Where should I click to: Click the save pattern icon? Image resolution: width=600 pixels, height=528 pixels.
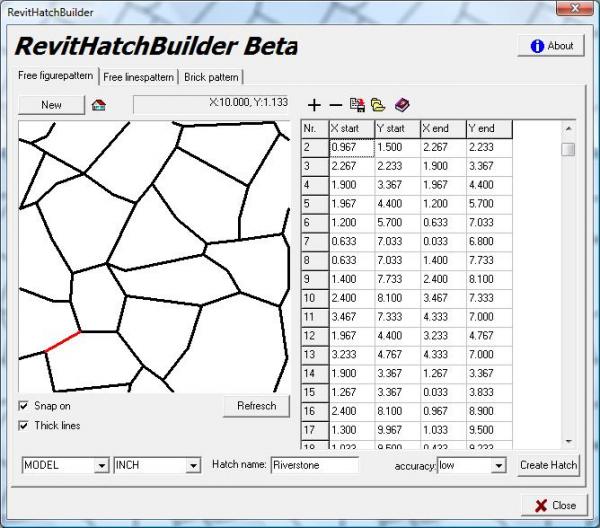tap(357, 105)
